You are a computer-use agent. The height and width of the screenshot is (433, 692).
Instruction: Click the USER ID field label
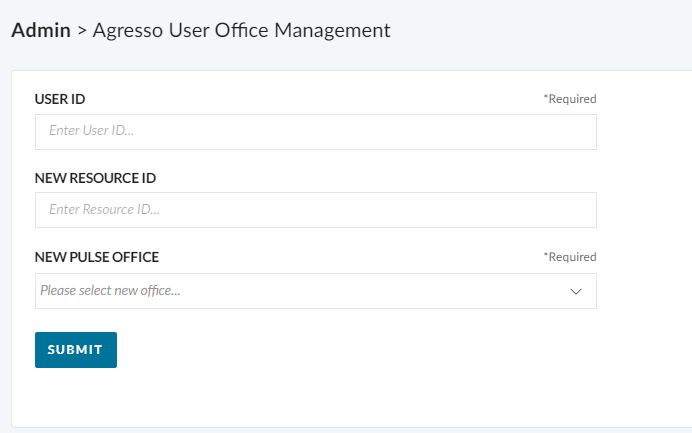click(60, 99)
